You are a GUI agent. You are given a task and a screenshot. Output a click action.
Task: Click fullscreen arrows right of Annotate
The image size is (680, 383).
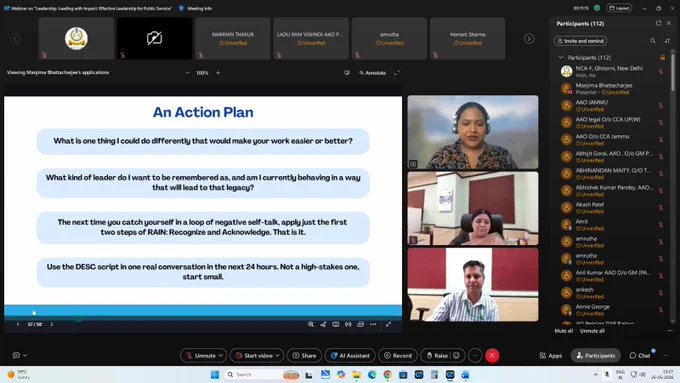pos(396,73)
